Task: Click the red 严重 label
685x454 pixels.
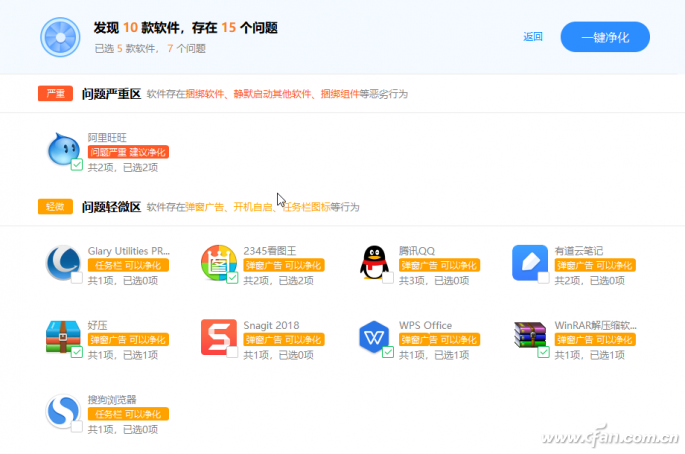Action: pyautogui.click(x=55, y=94)
